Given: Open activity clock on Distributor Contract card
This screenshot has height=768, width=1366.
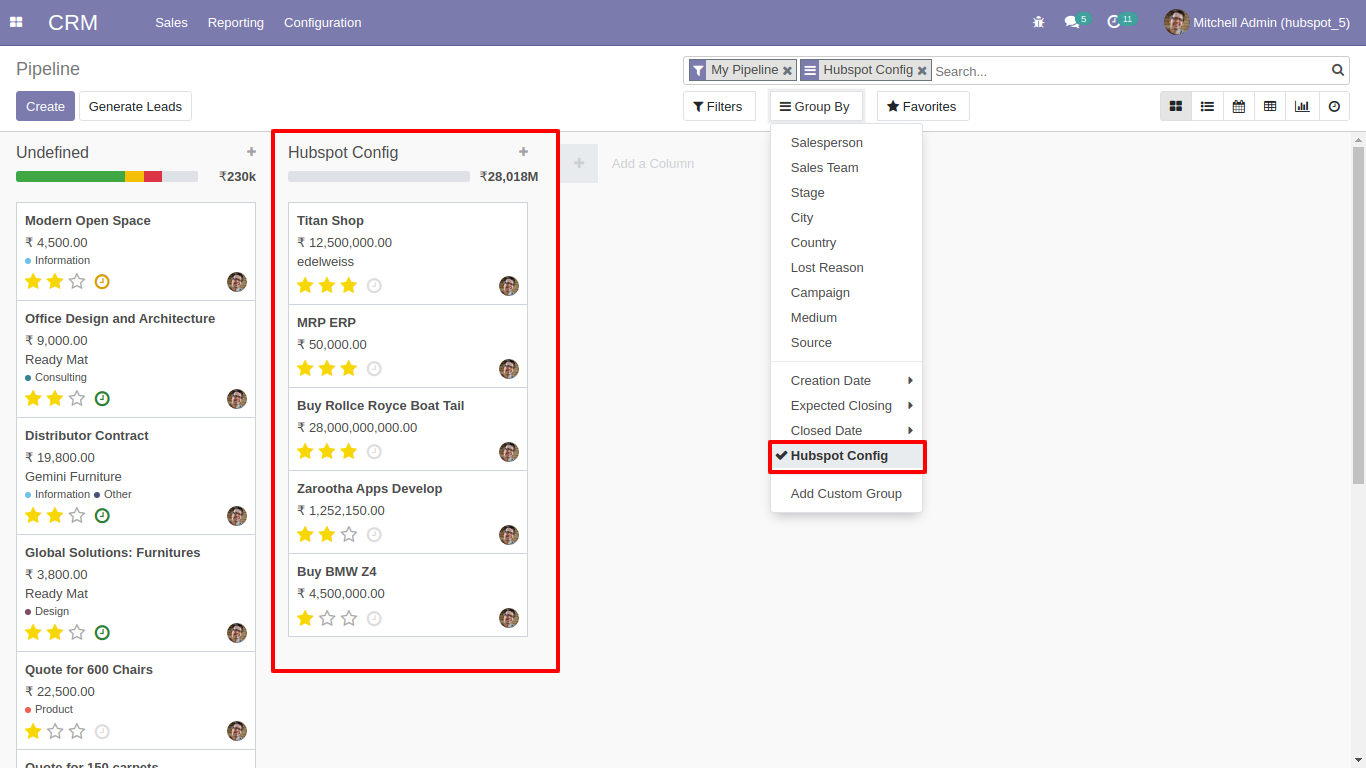Looking at the screenshot, I should tap(102, 516).
